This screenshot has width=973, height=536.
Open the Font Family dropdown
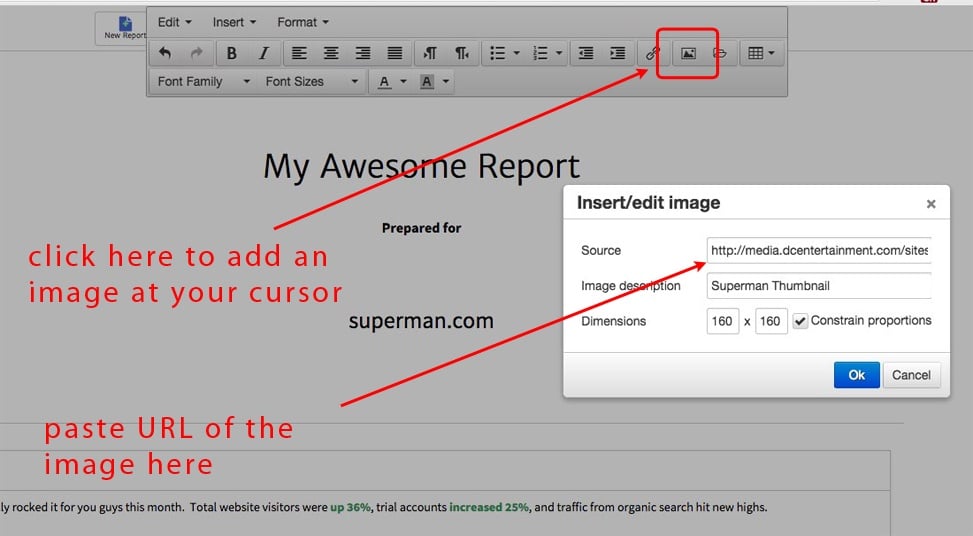click(204, 82)
